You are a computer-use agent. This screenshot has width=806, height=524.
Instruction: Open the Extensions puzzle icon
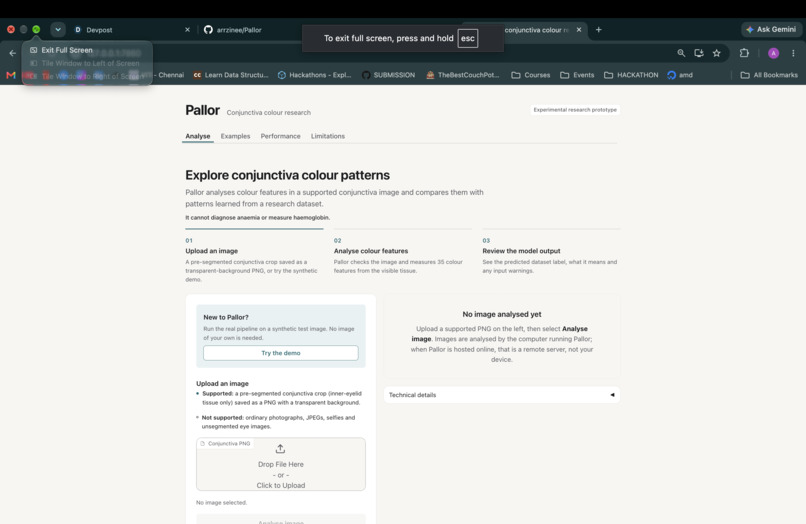744,53
